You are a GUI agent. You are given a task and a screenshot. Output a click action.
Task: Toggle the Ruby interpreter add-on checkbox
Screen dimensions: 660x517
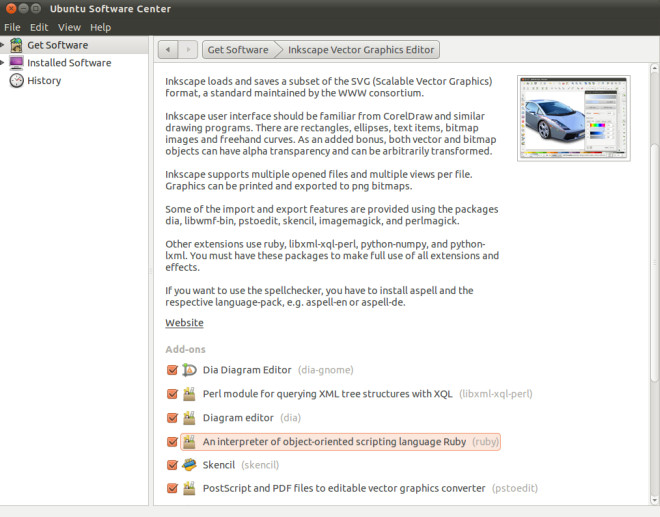[x=172, y=442]
